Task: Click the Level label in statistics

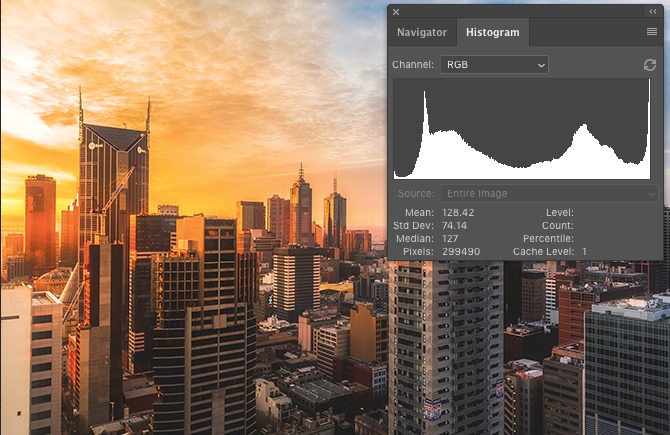Action: pyautogui.click(x=559, y=213)
